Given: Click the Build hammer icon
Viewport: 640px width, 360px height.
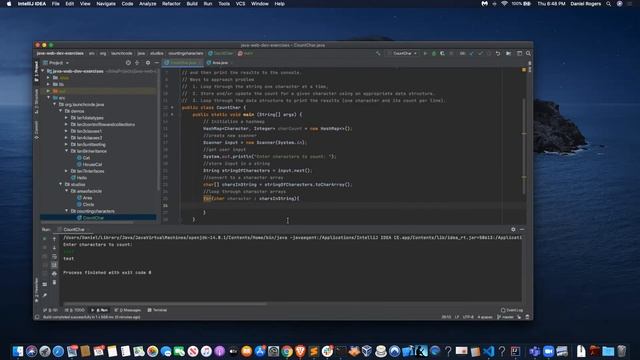Looking at the screenshot, I should tap(378, 53).
